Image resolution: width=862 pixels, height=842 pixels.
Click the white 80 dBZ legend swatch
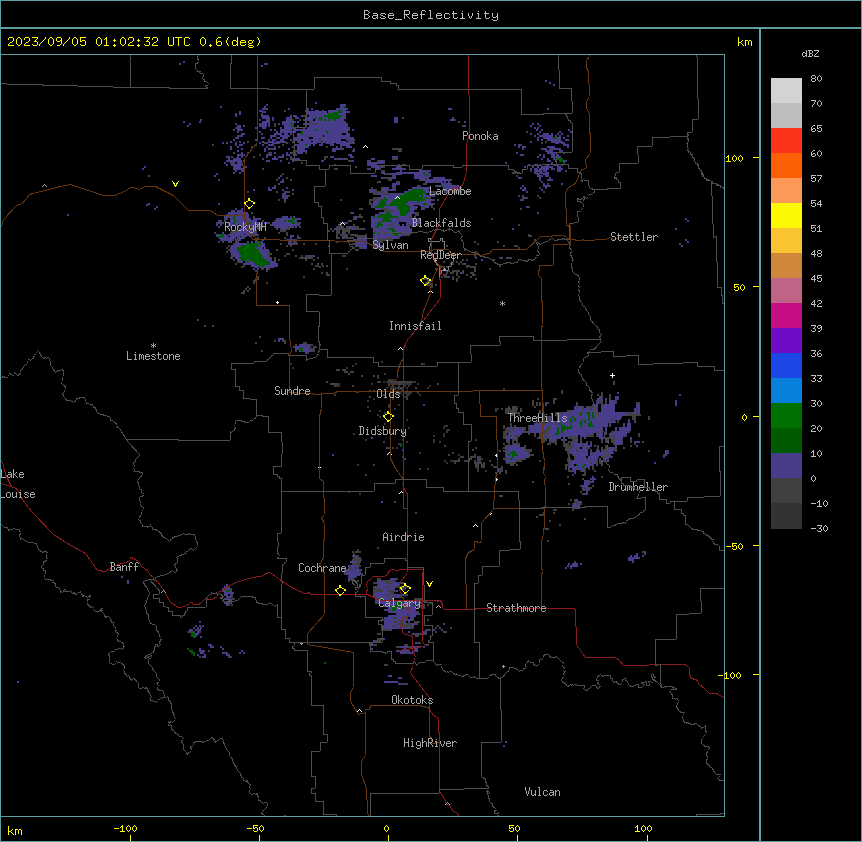(786, 91)
